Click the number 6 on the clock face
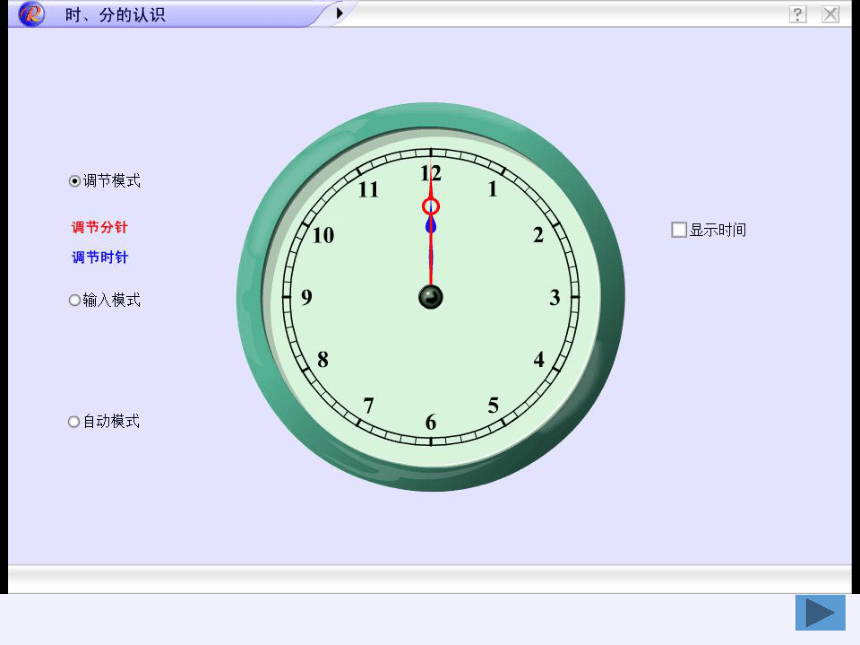This screenshot has width=860, height=645. tap(431, 422)
